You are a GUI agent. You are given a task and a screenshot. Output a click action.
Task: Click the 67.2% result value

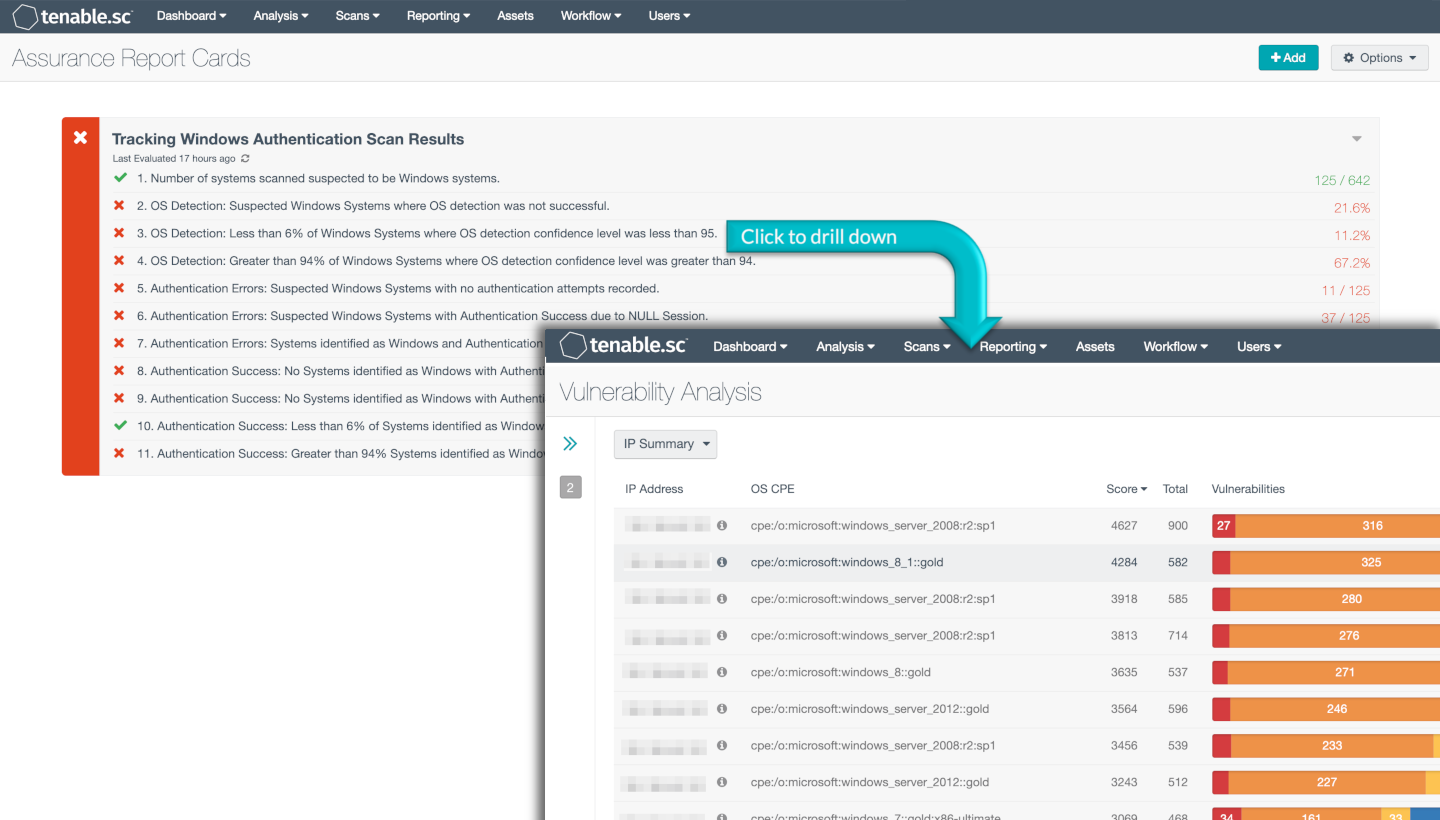(x=1352, y=263)
